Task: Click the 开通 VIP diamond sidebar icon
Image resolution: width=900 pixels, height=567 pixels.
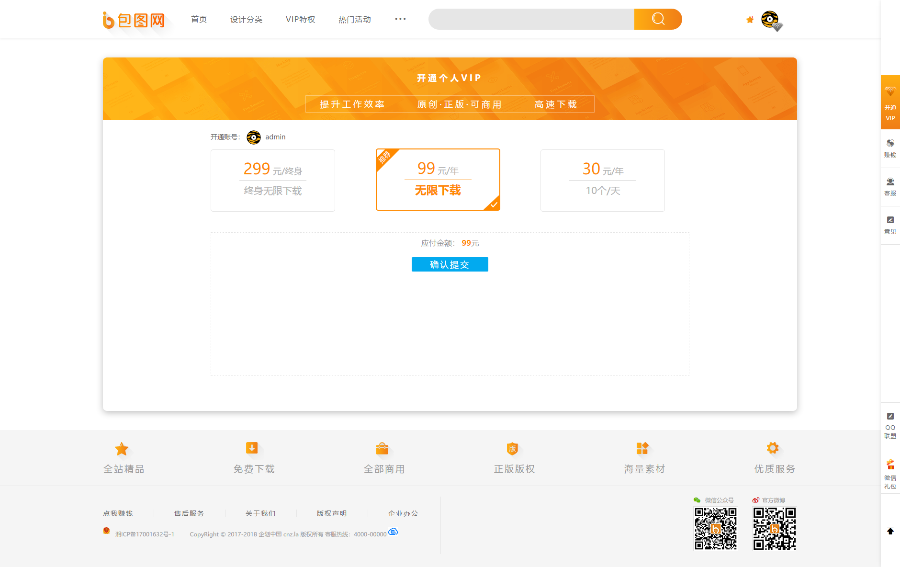Action: (890, 102)
